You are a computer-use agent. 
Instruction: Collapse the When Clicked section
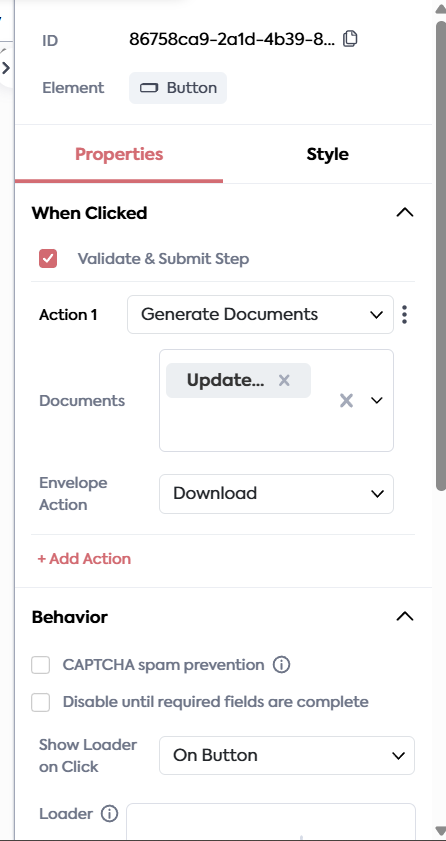pyautogui.click(x=405, y=213)
